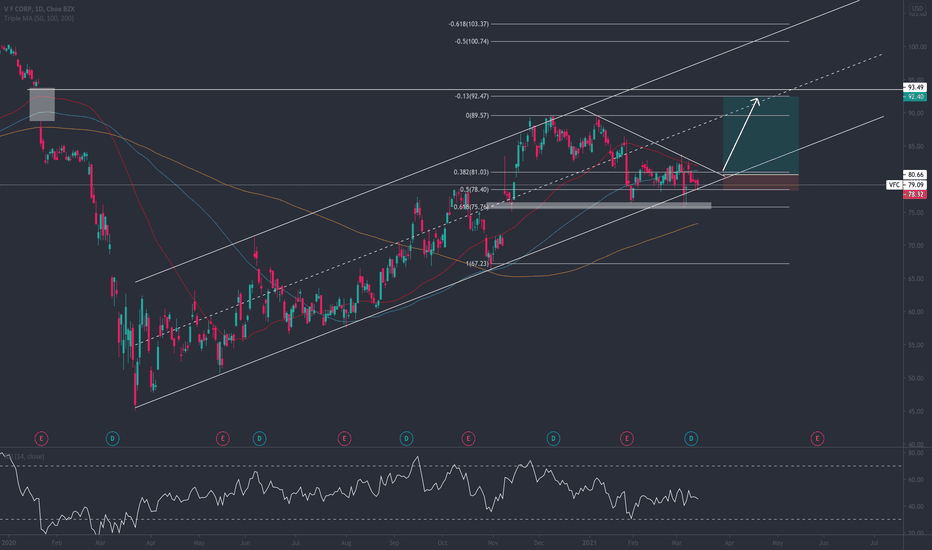Select the Triple MA (50, 100, 200) indicator label
Screen dimensions: 932x550
[39, 18]
